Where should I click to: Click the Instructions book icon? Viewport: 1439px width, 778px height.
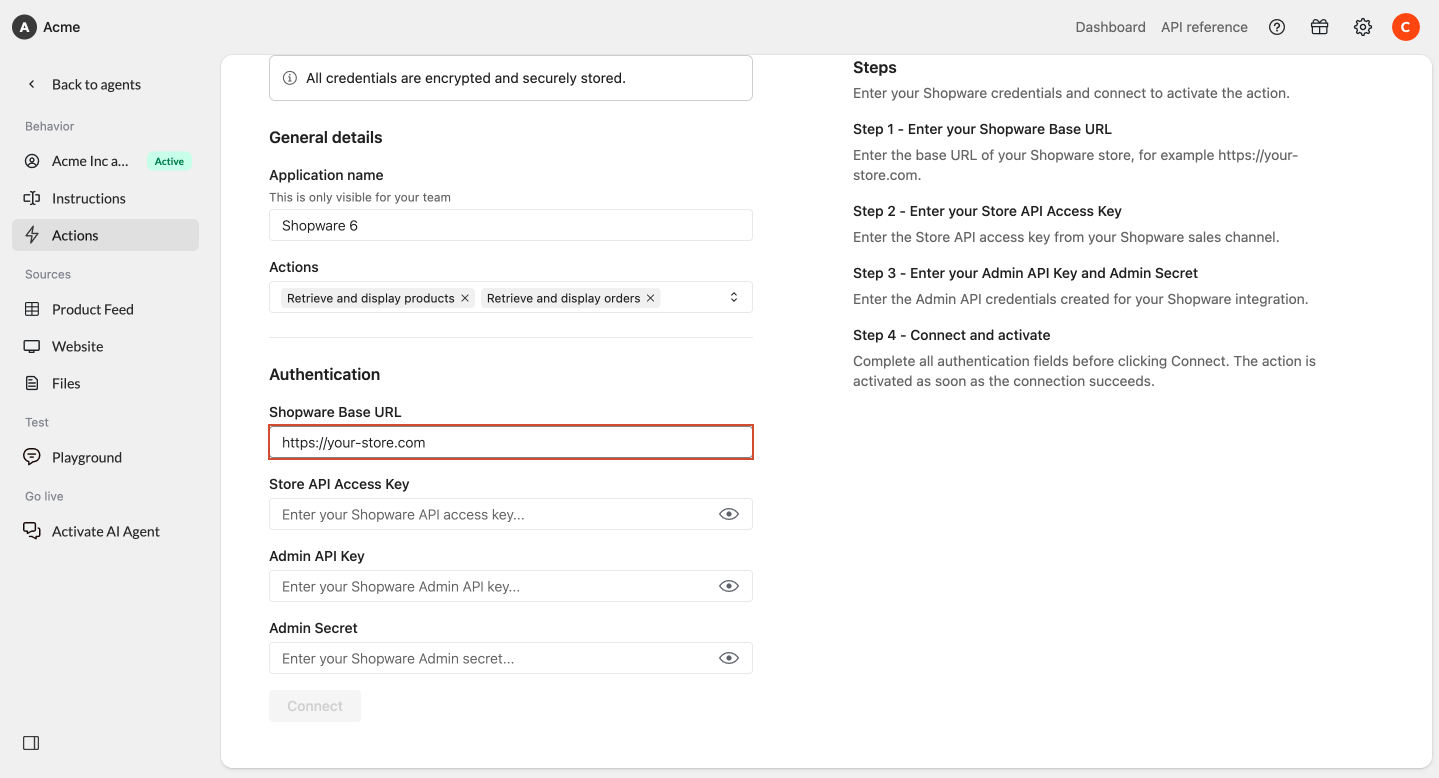tap(32, 198)
